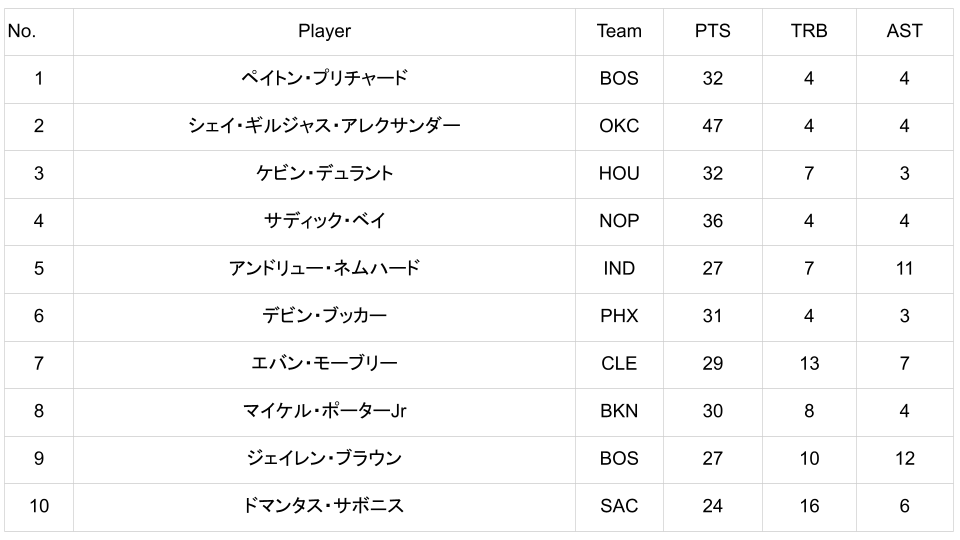
Task: Click the ジェイレン・ブラウン name cell
Action: [x=324, y=458]
